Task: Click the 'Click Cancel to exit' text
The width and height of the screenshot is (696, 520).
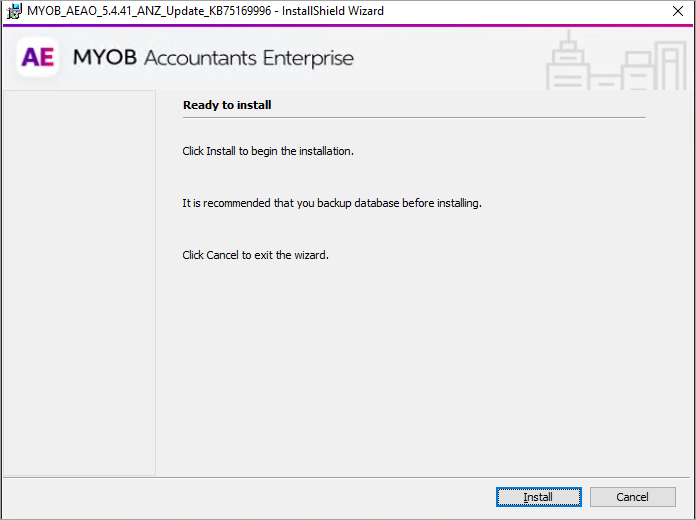Action: click(x=255, y=255)
